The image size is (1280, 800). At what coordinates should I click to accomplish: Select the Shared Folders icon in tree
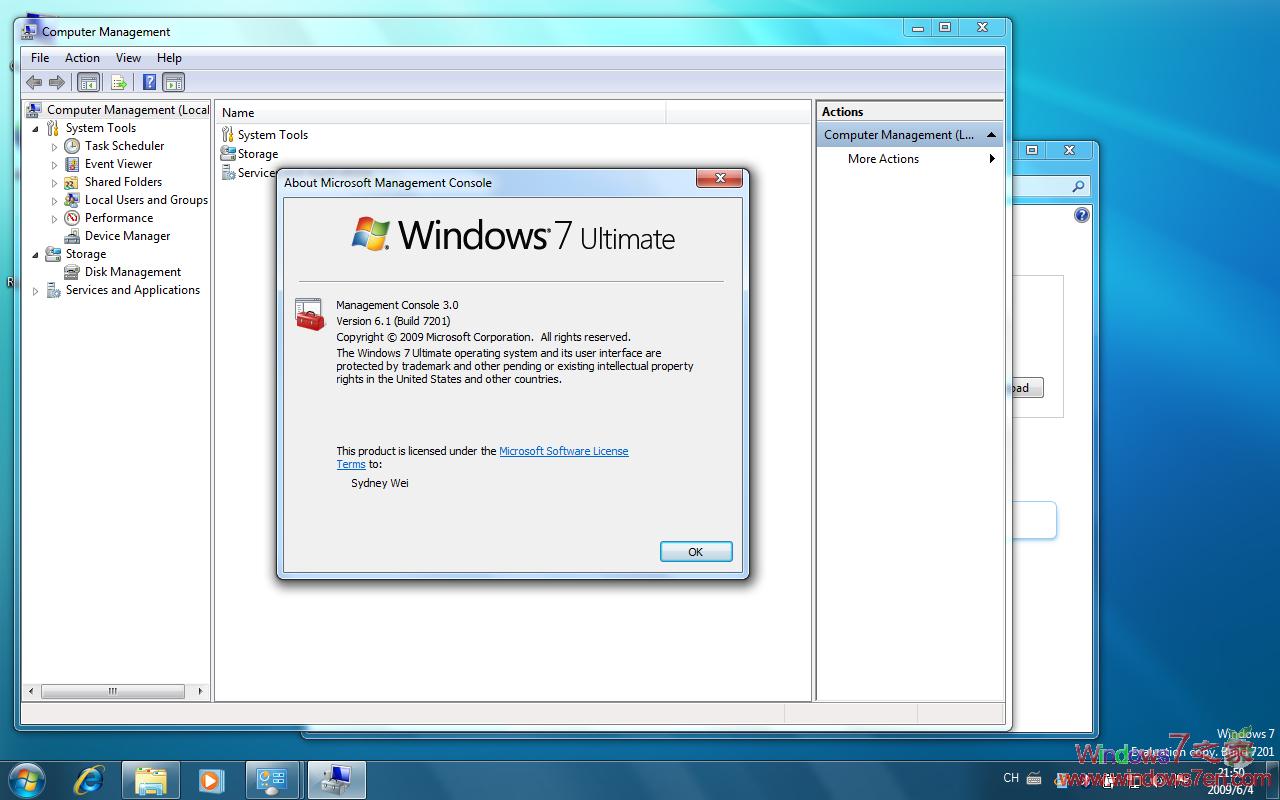tap(72, 182)
